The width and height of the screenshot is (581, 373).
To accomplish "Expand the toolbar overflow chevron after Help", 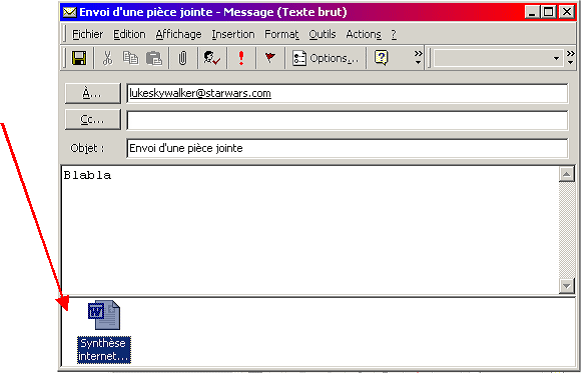I will pyautogui.click(x=418, y=58).
